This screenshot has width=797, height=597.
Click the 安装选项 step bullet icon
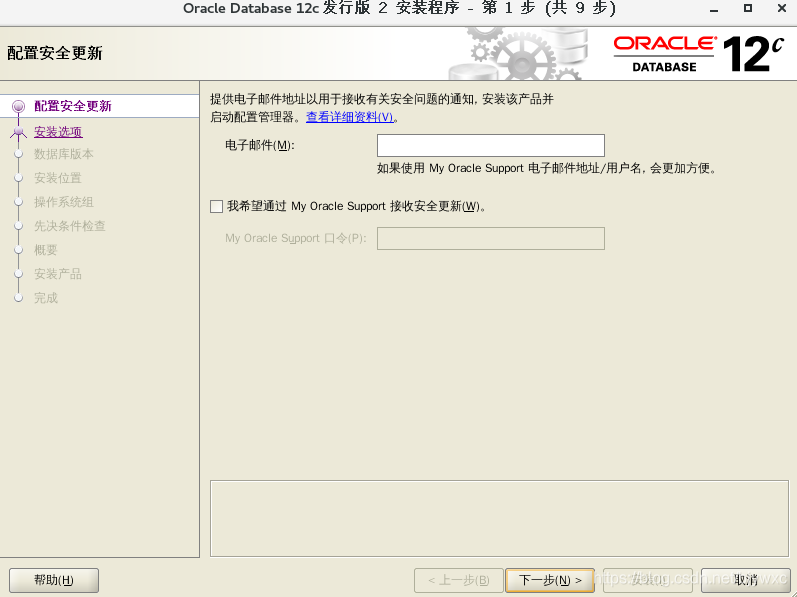point(18,132)
